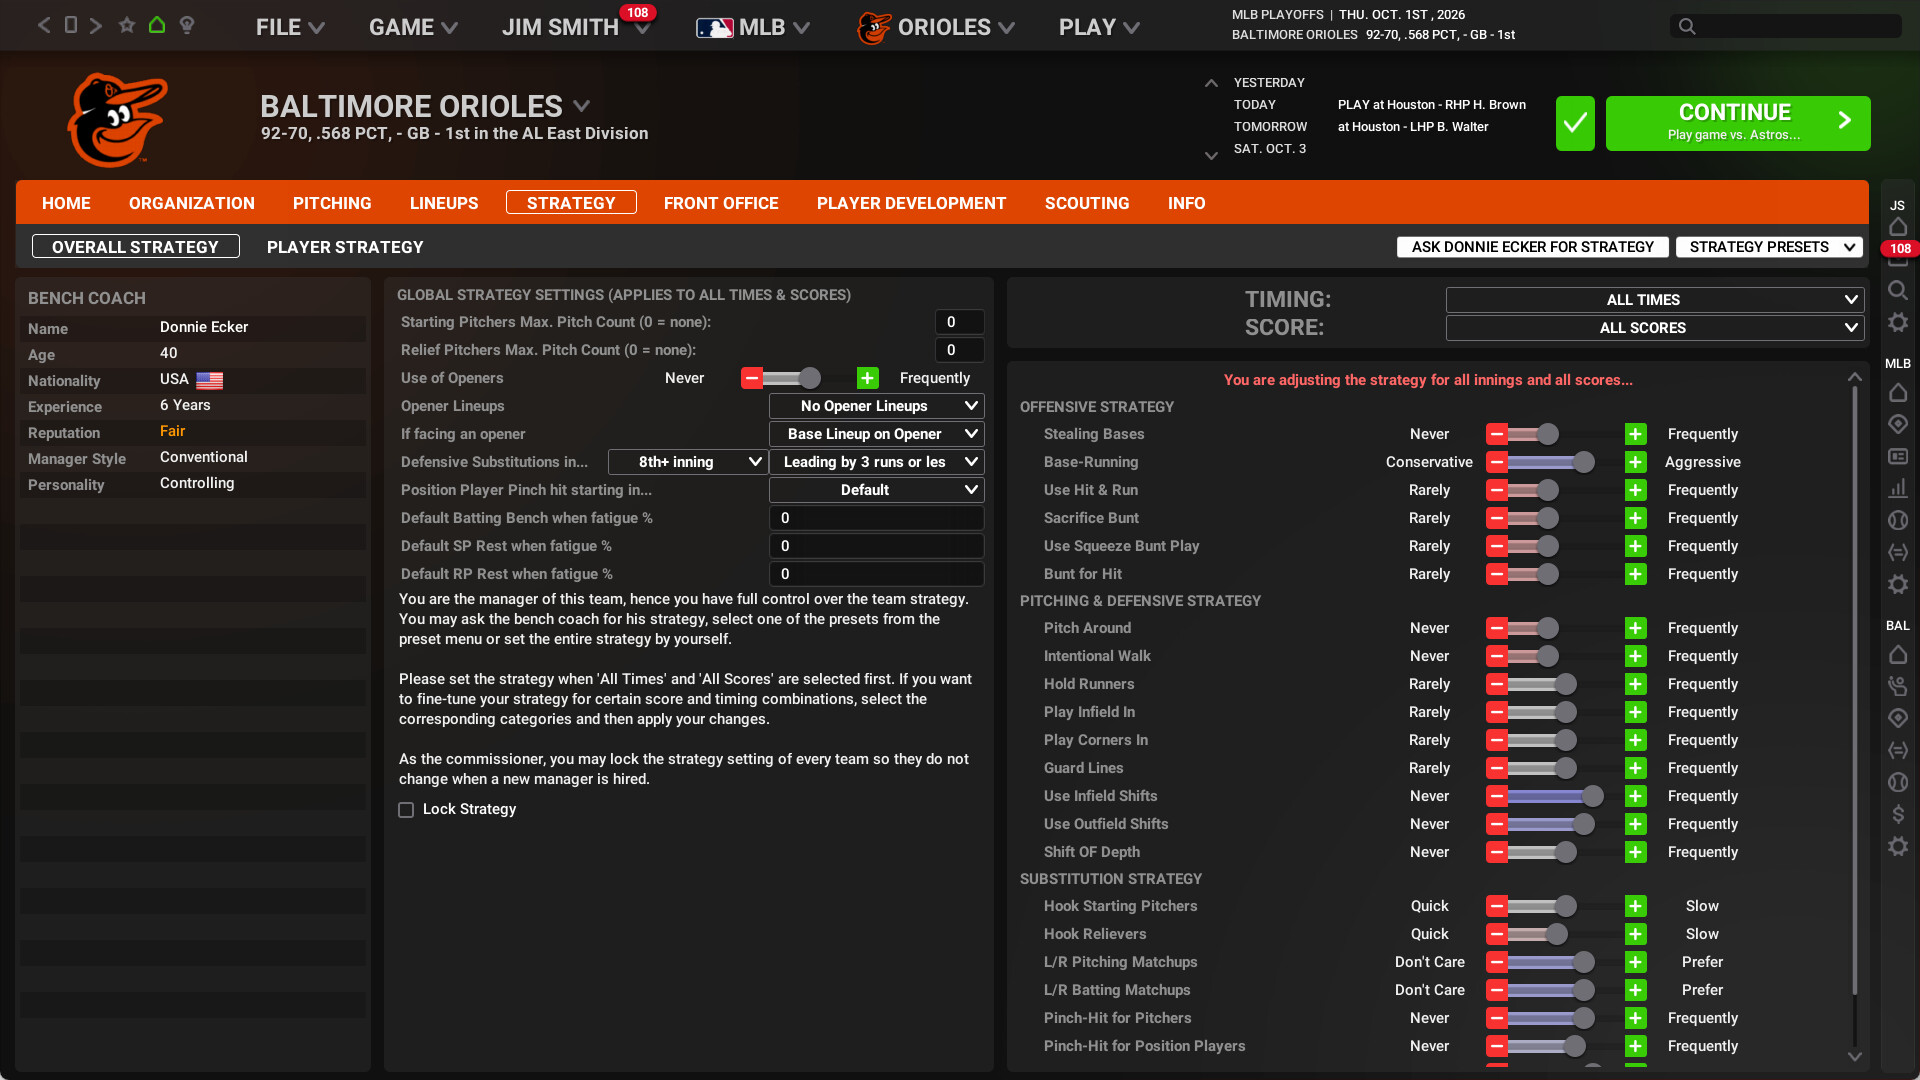Decrease Intentional Walk using the red minus button
Screen dimensions: 1920x1080
(x=1497, y=656)
